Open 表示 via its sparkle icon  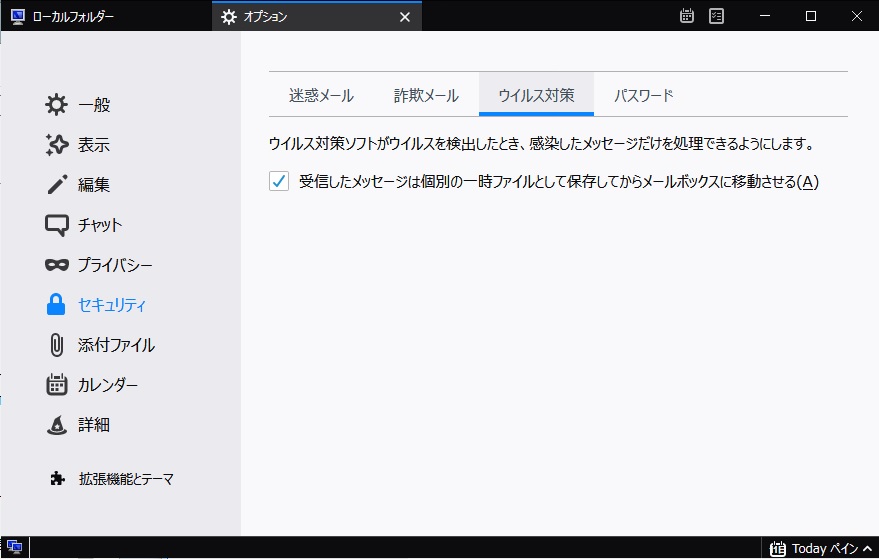point(57,145)
